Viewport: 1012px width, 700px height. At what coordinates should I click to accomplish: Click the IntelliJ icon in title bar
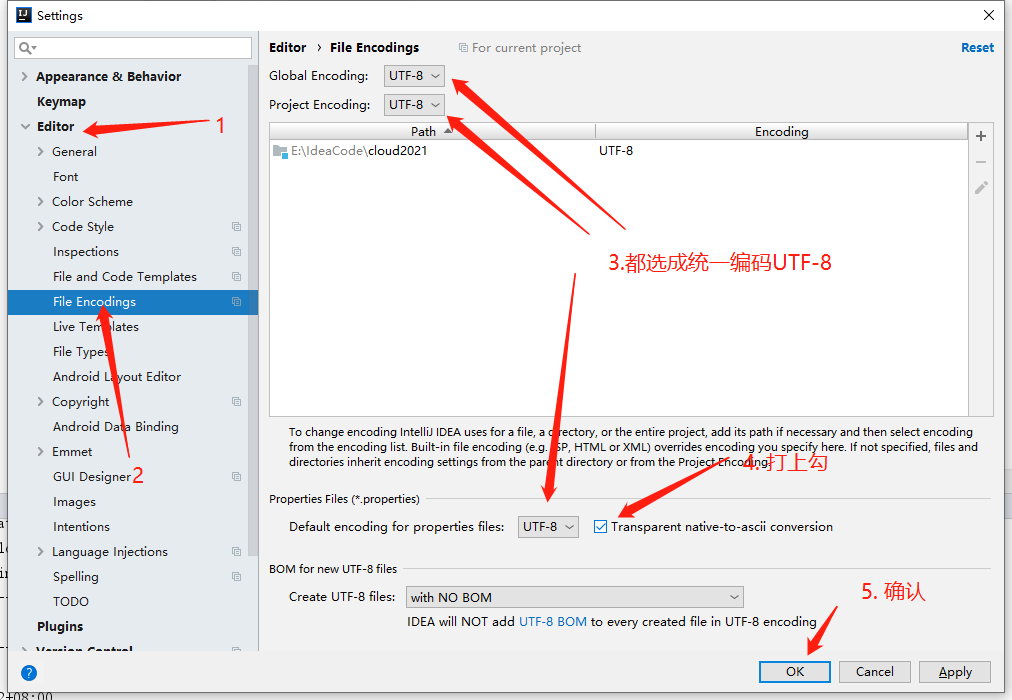pos(24,15)
